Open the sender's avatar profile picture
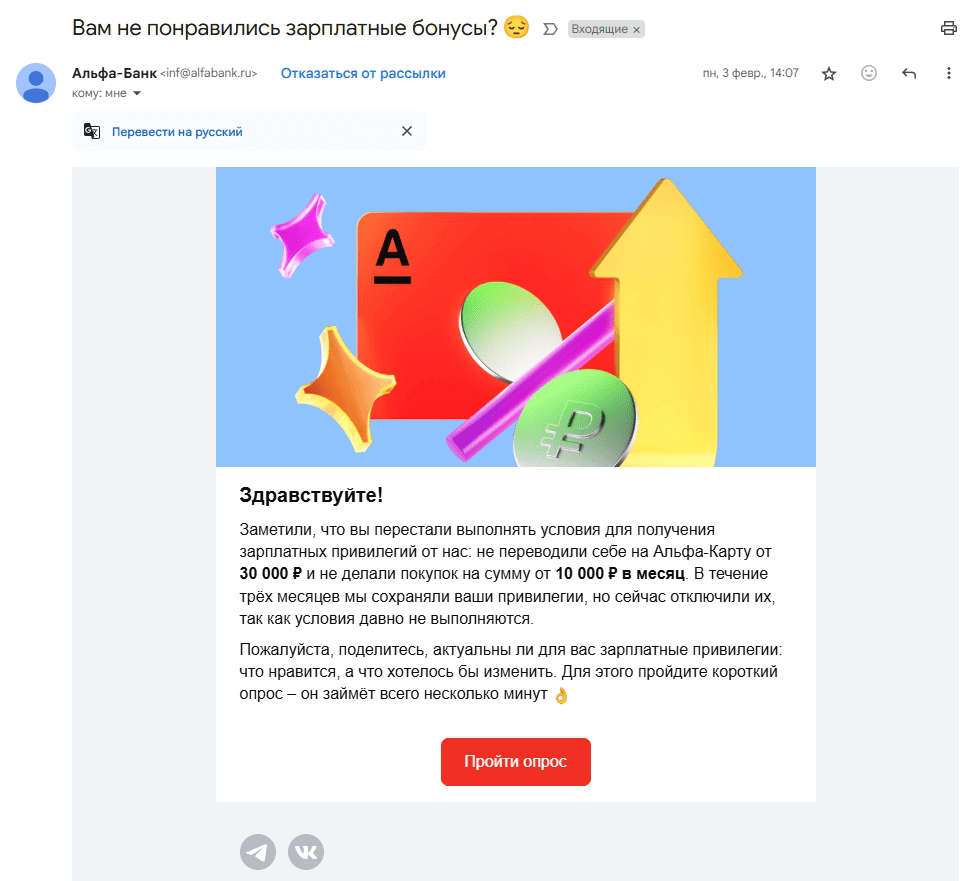The height and width of the screenshot is (881, 967). tap(36, 83)
